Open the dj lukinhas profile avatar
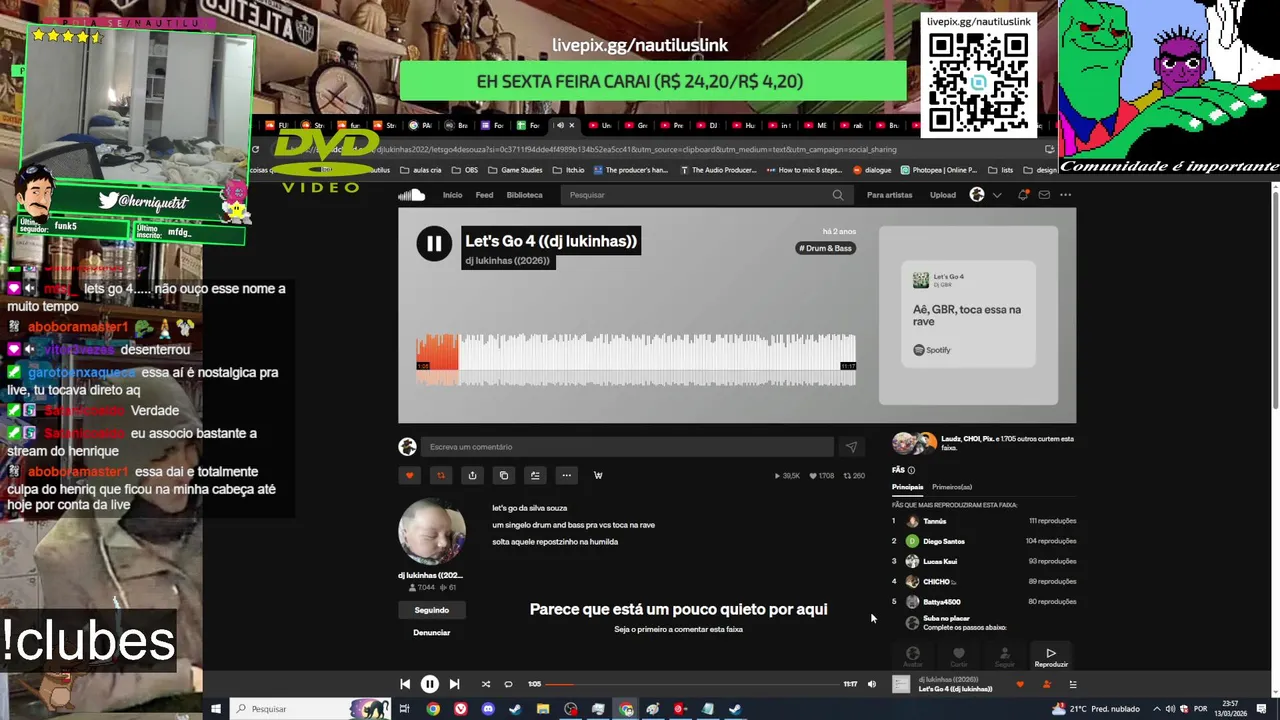Screen dimensions: 1280x720 point(432,531)
